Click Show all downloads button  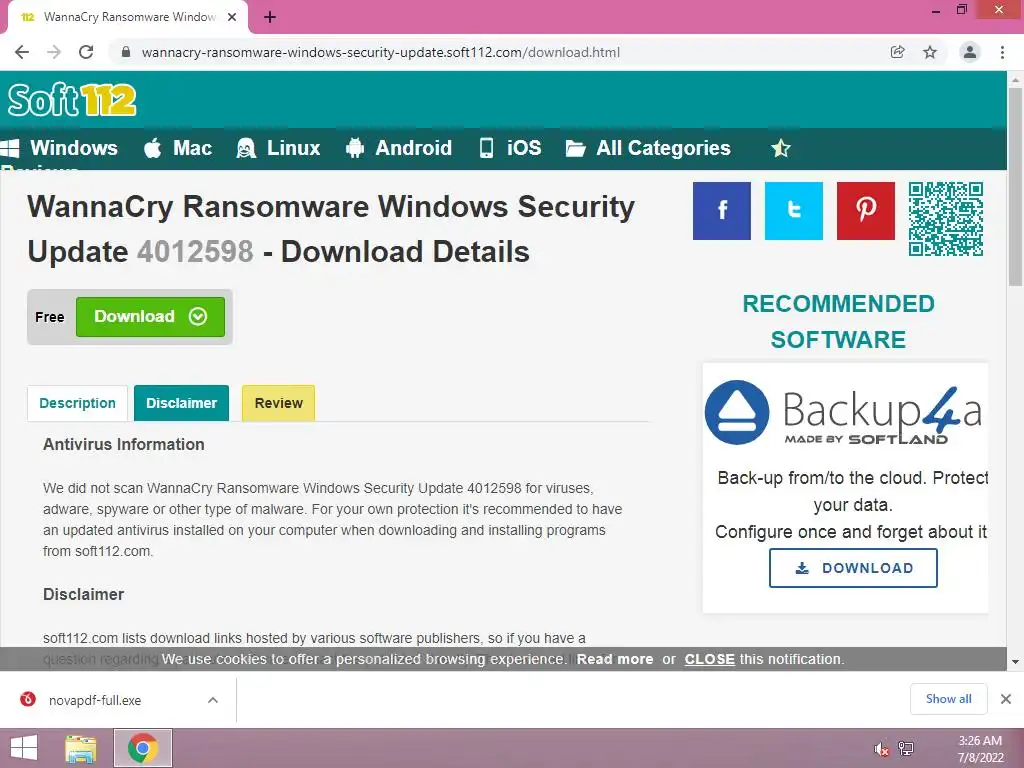[x=948, y=699]
